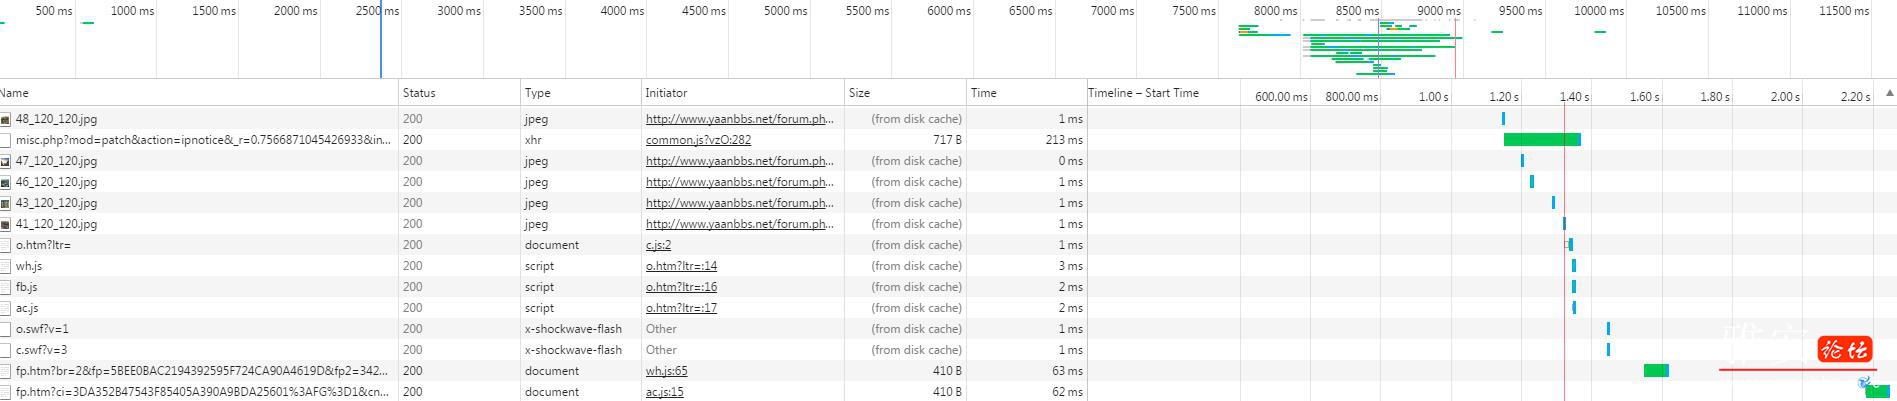Open ac.js:15 initiator link

pyautogui.click(x=664, y=392)
